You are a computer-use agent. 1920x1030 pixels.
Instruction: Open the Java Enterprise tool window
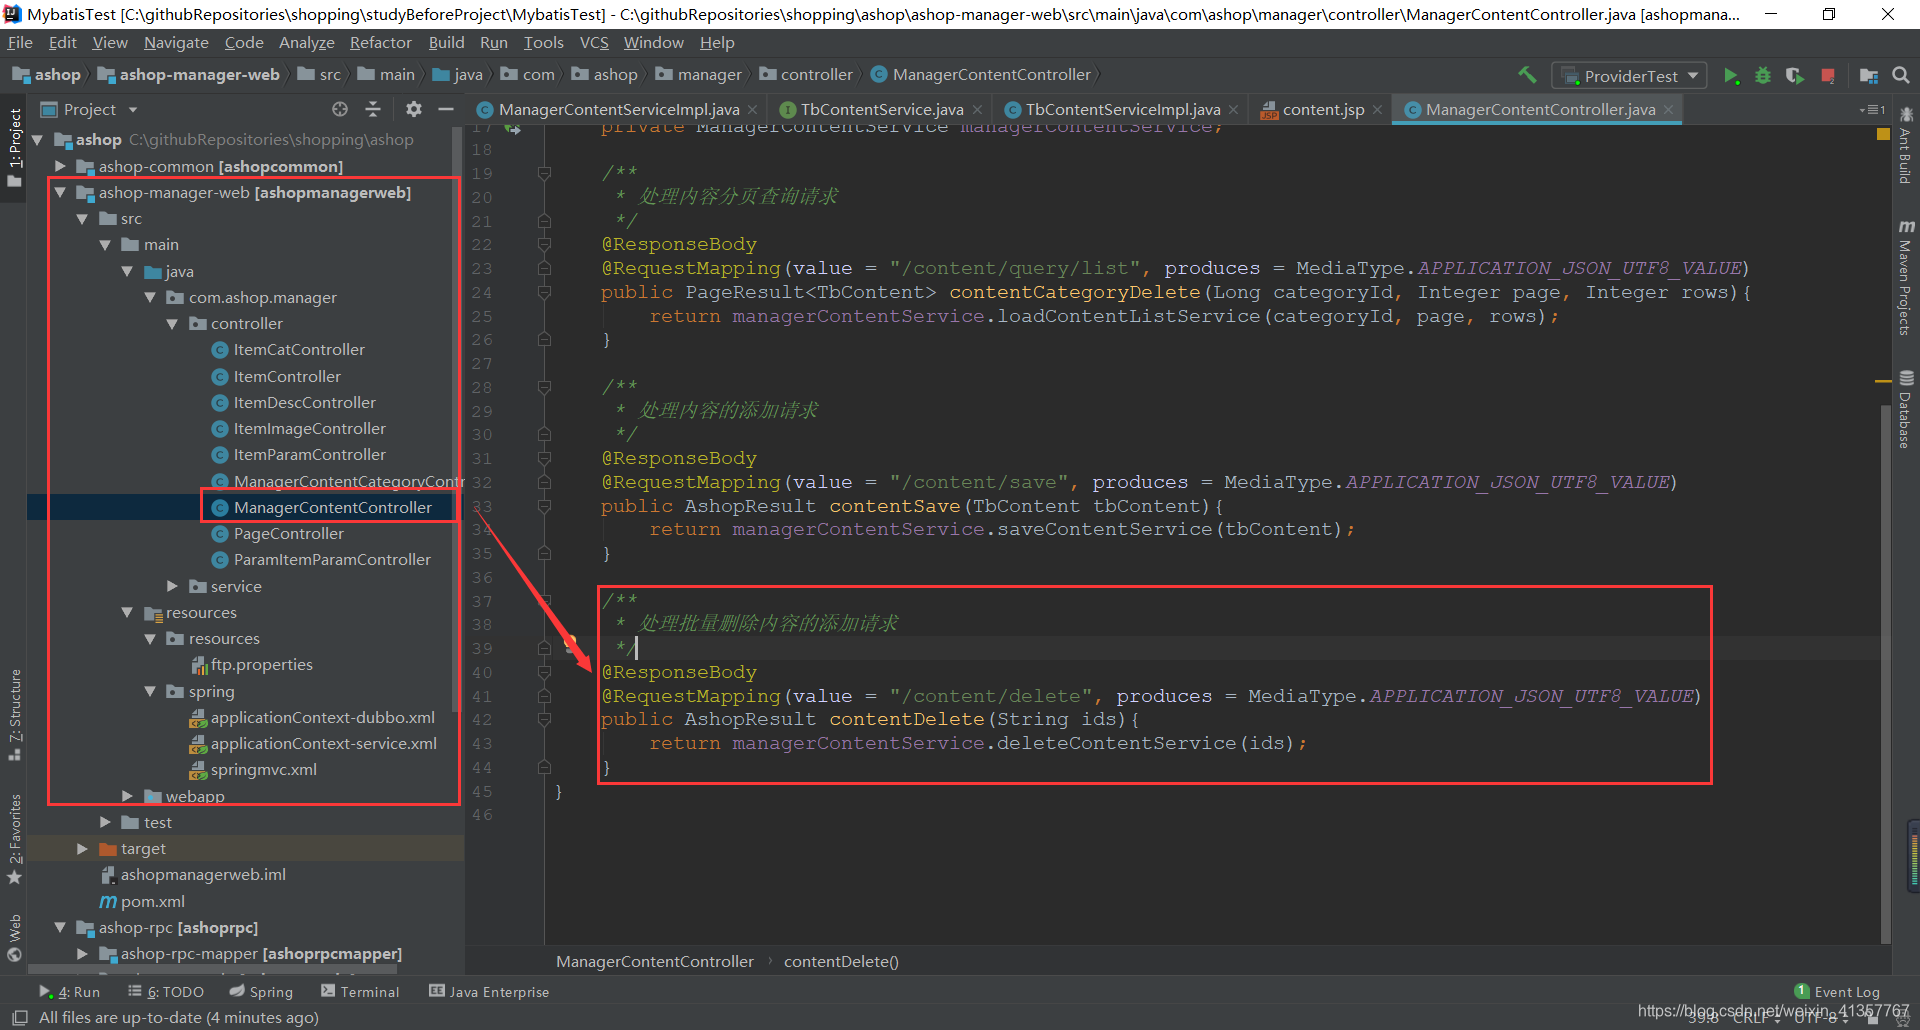[489, 992]
